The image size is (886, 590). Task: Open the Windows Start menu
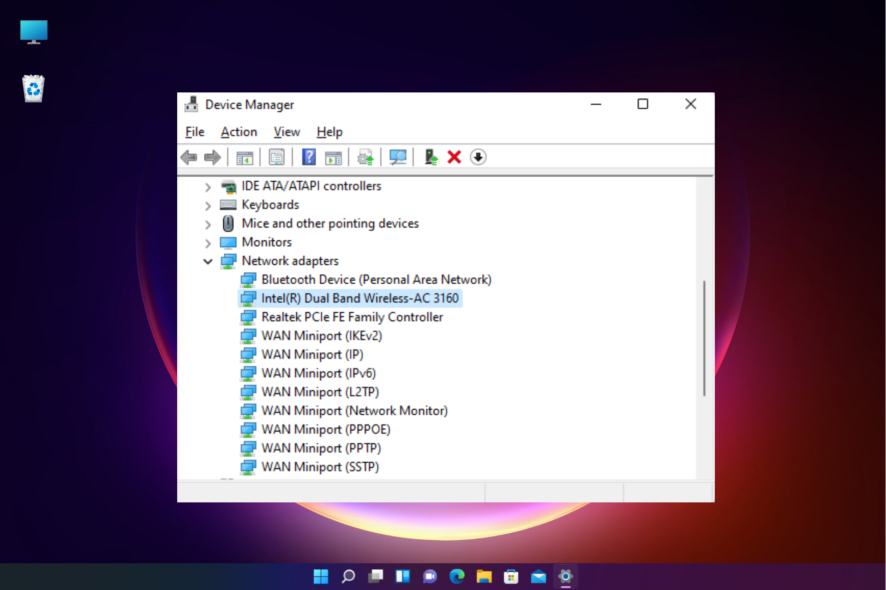(x=321, y=576)
